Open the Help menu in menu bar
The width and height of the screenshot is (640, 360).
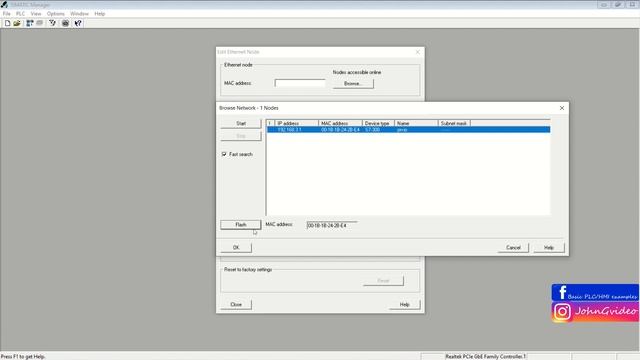(x=100, y=13)
